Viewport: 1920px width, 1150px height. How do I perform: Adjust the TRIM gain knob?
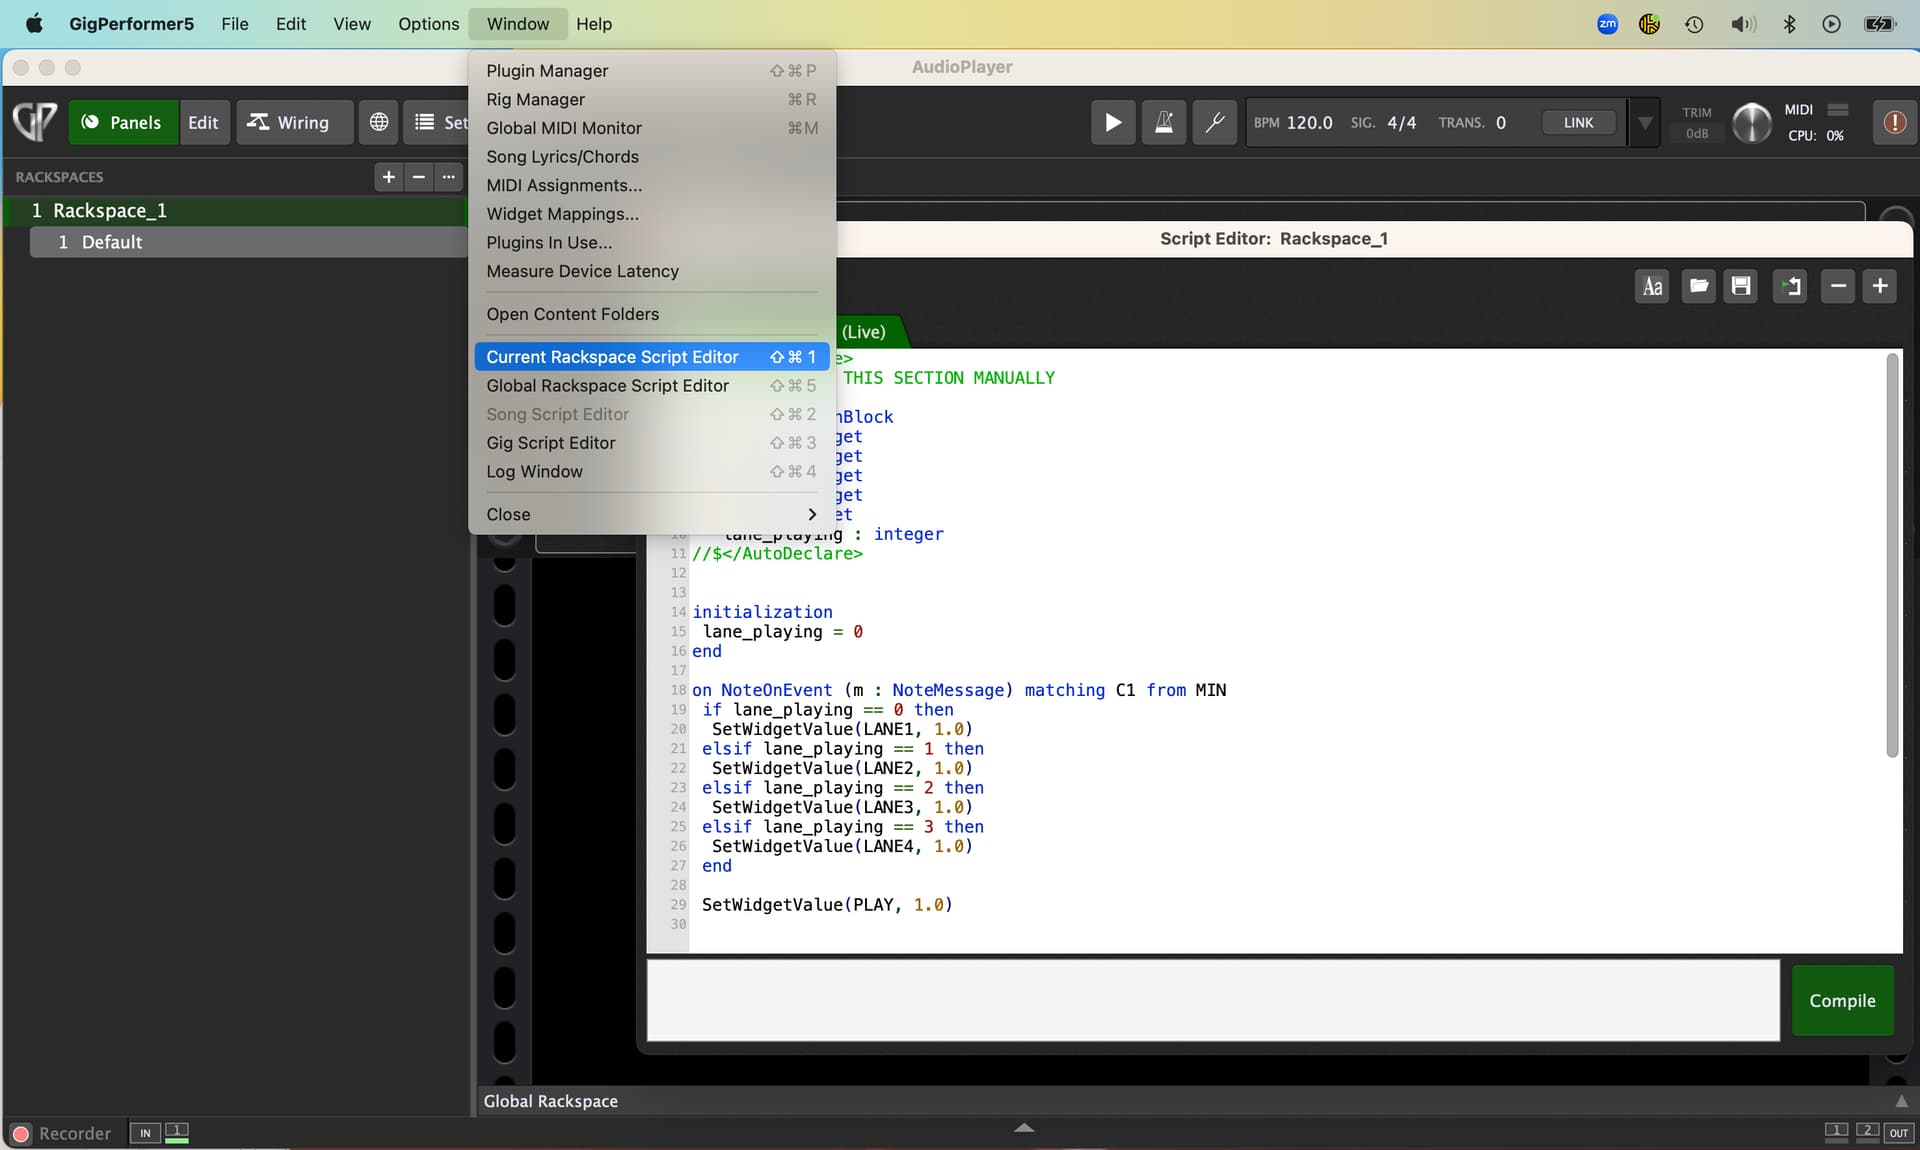[x=1751, y=122]
